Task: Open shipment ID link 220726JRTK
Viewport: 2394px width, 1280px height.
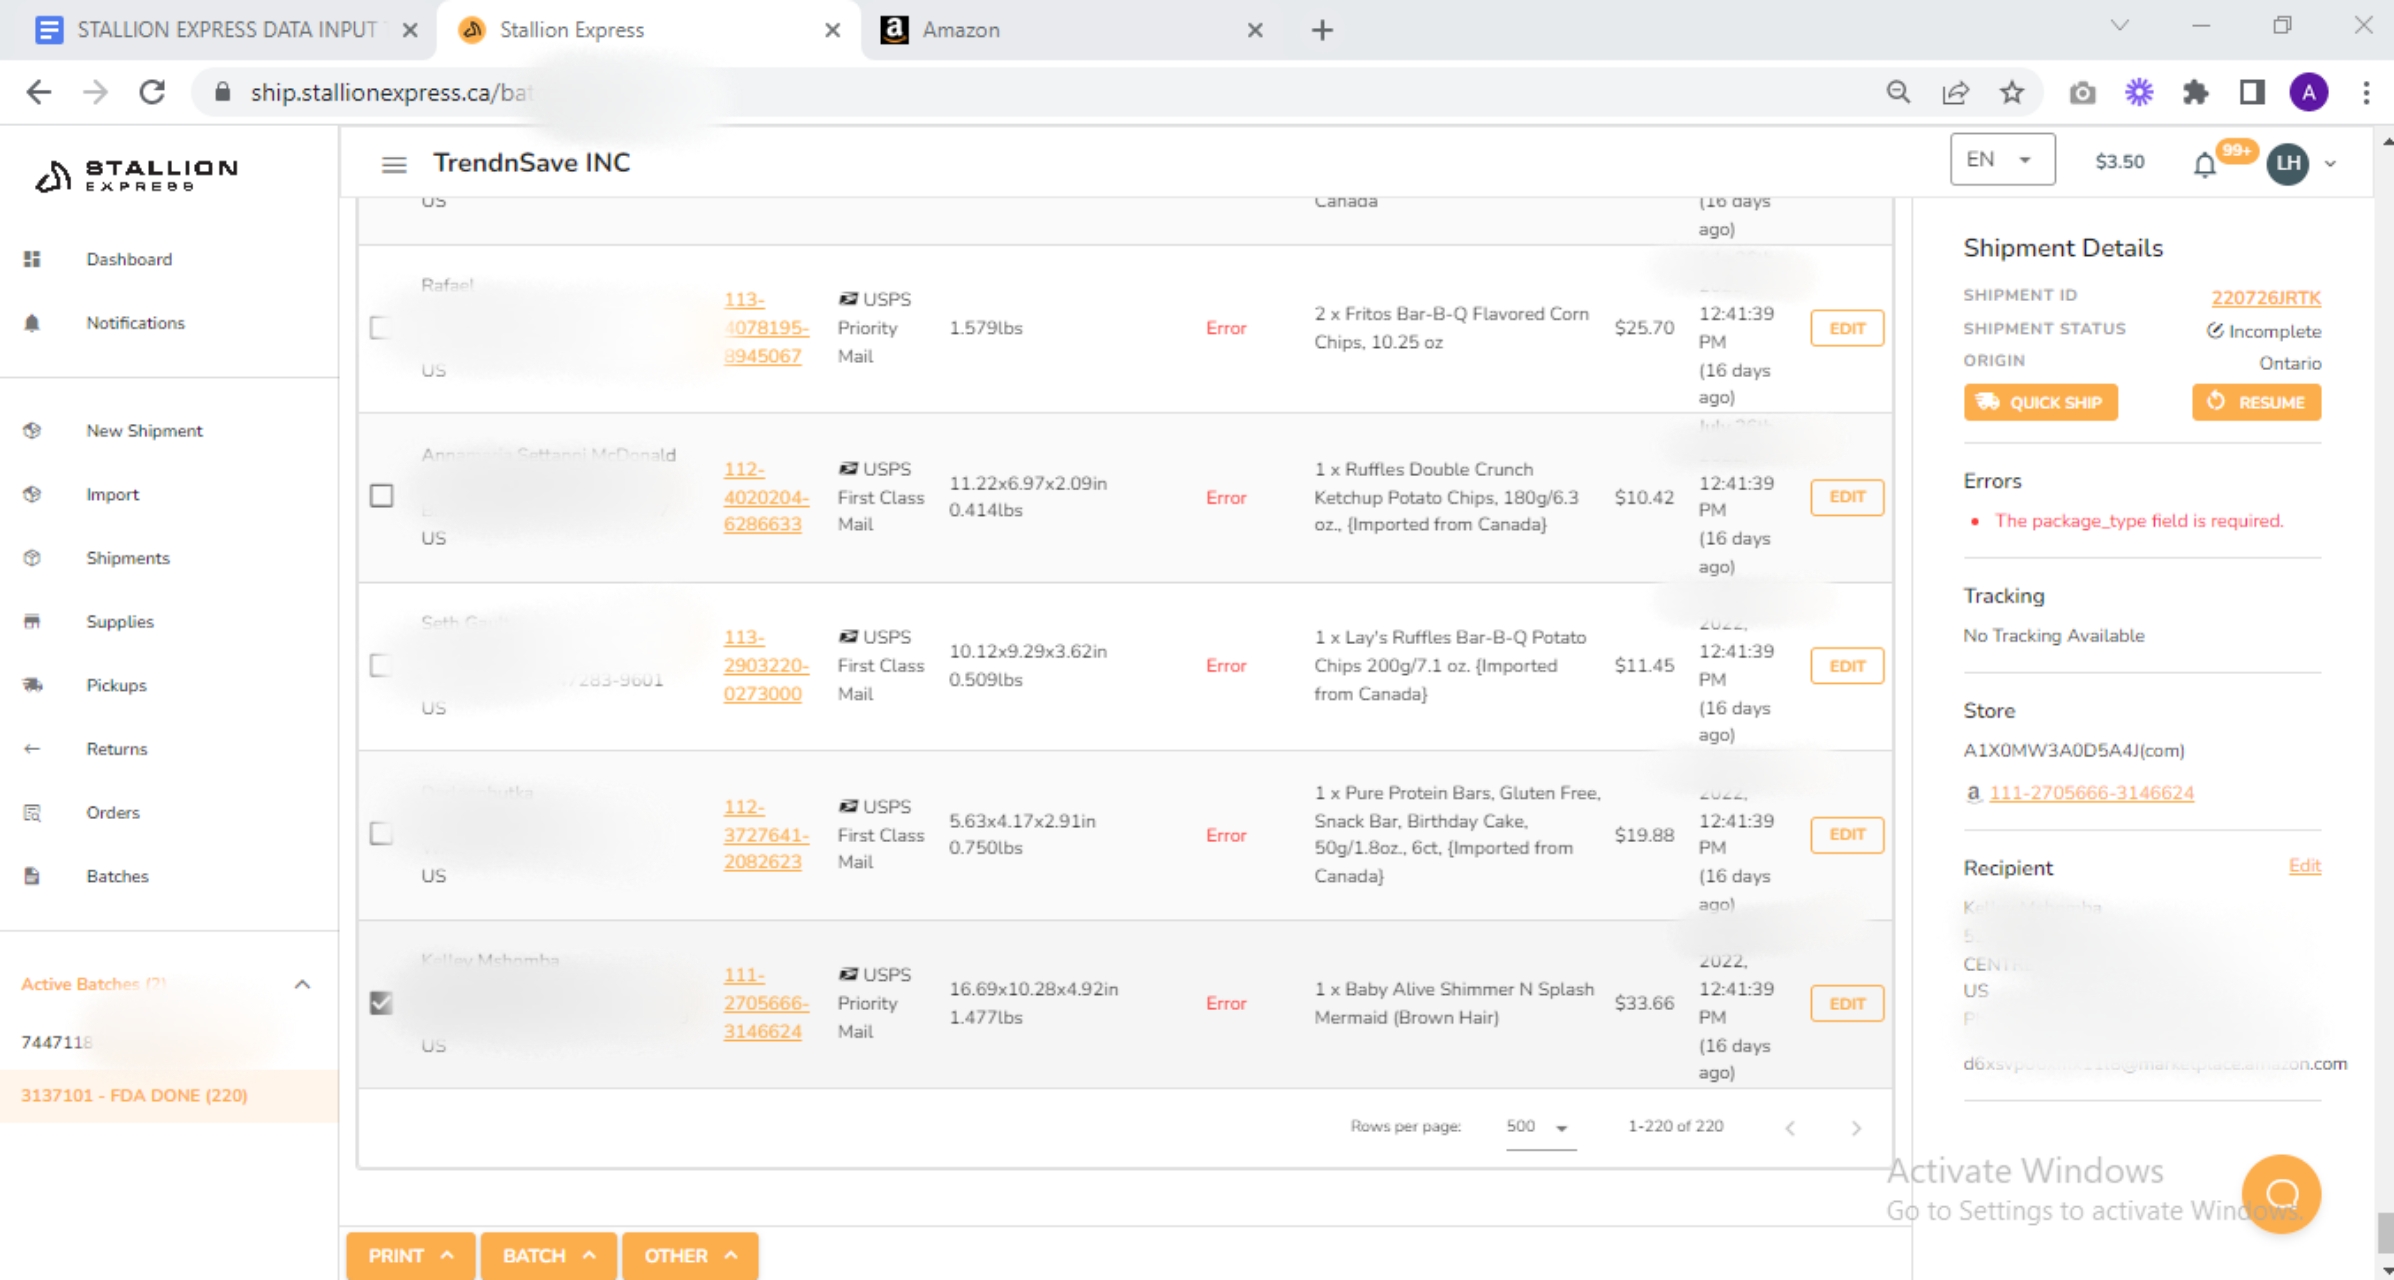Action: click(x=2265, y=297)
